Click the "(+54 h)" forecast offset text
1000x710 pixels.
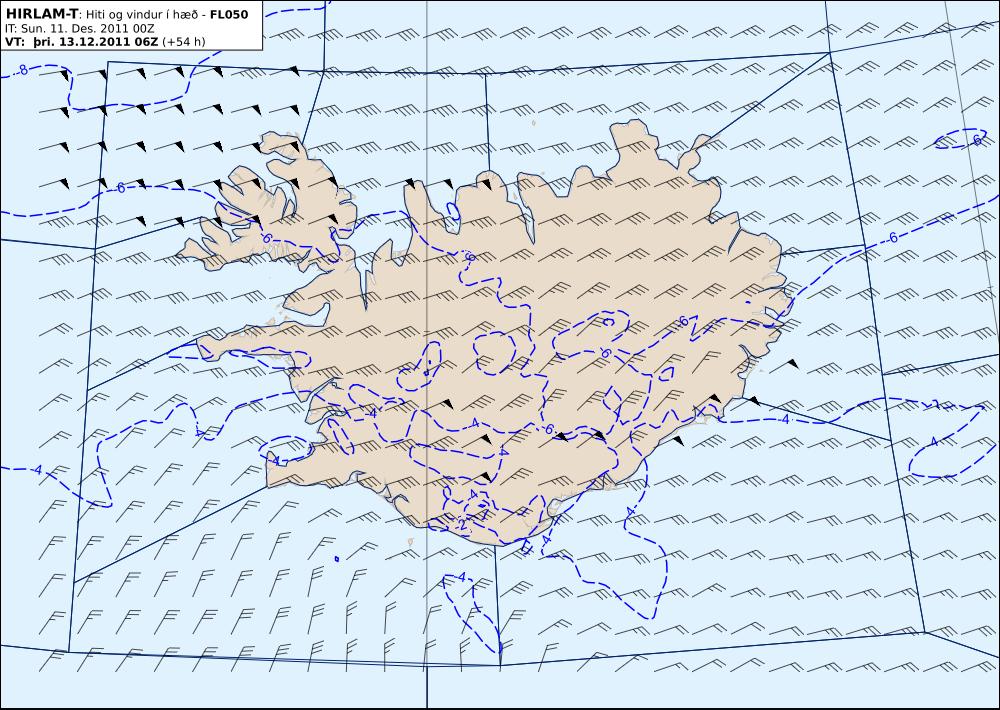point(184,42)
